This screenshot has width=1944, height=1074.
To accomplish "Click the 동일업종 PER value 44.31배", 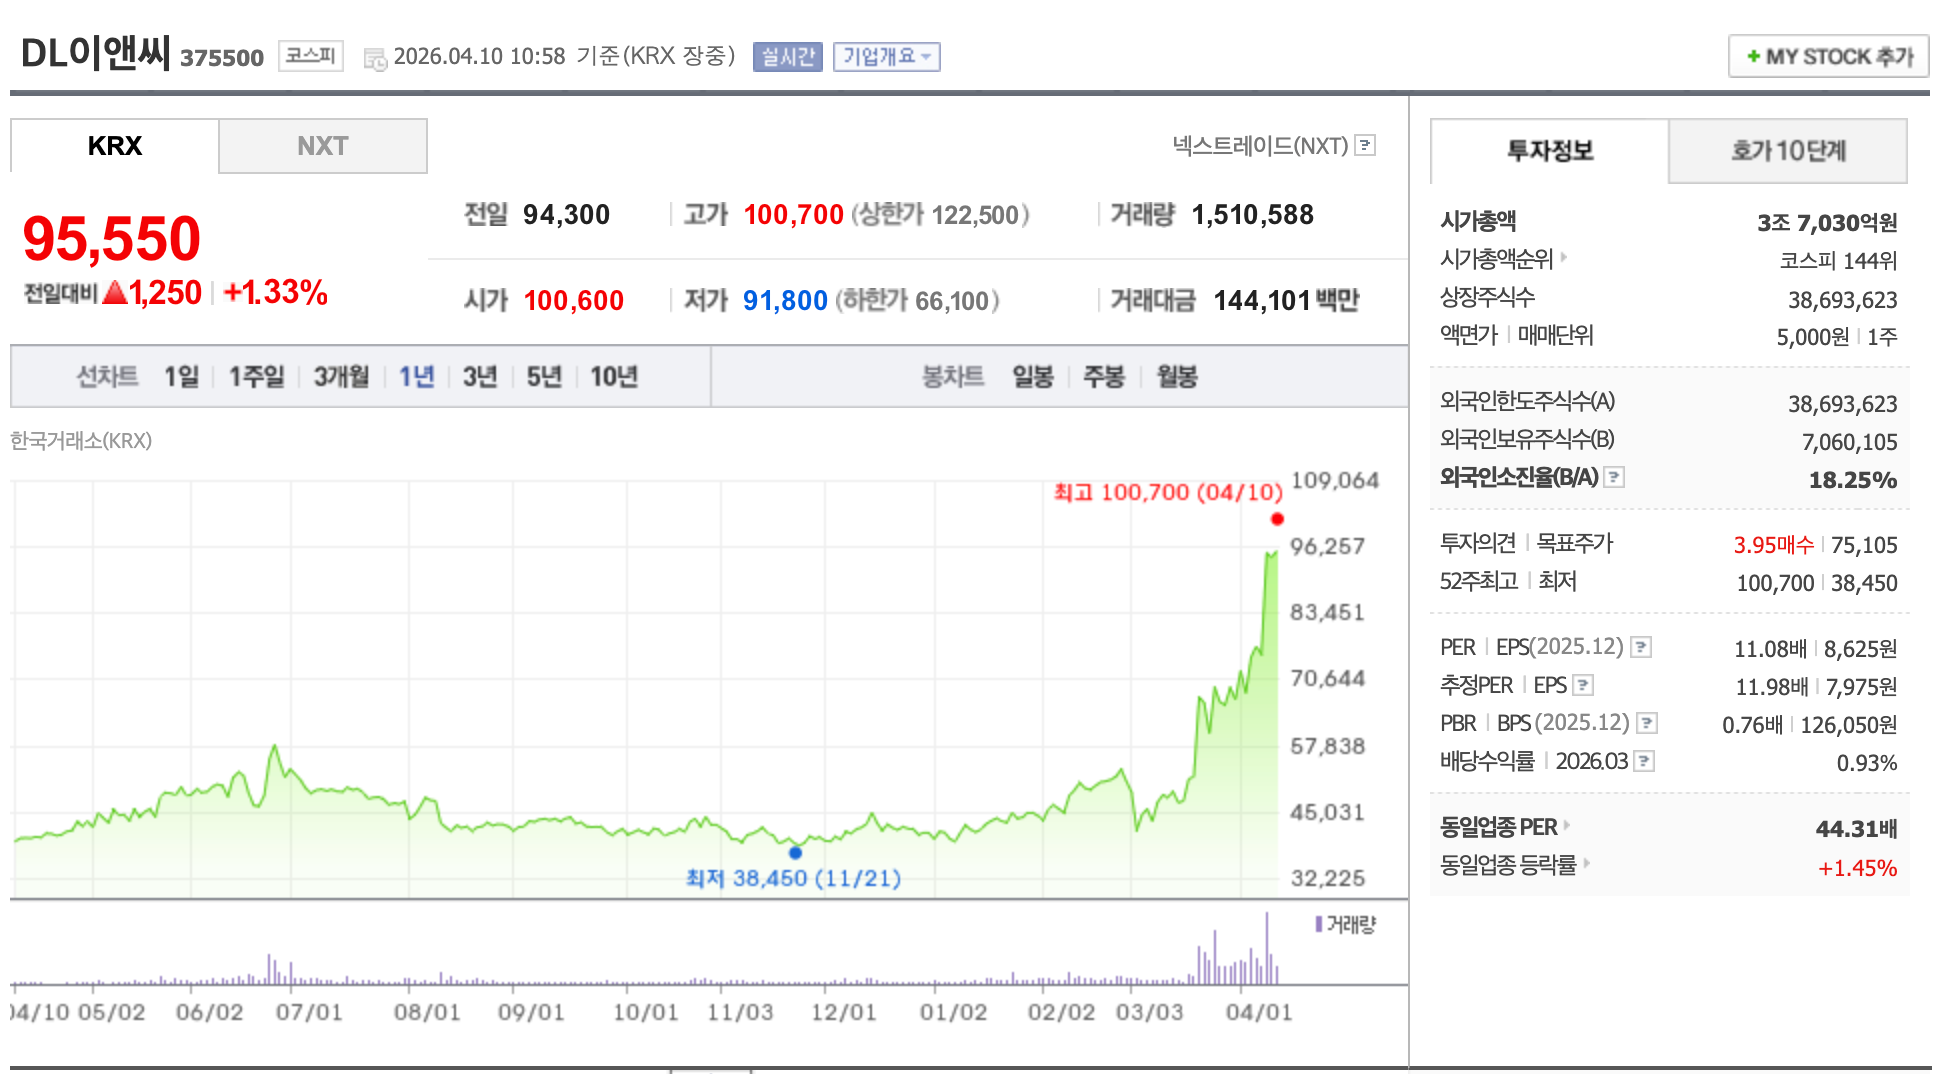I will [1856, 829].
